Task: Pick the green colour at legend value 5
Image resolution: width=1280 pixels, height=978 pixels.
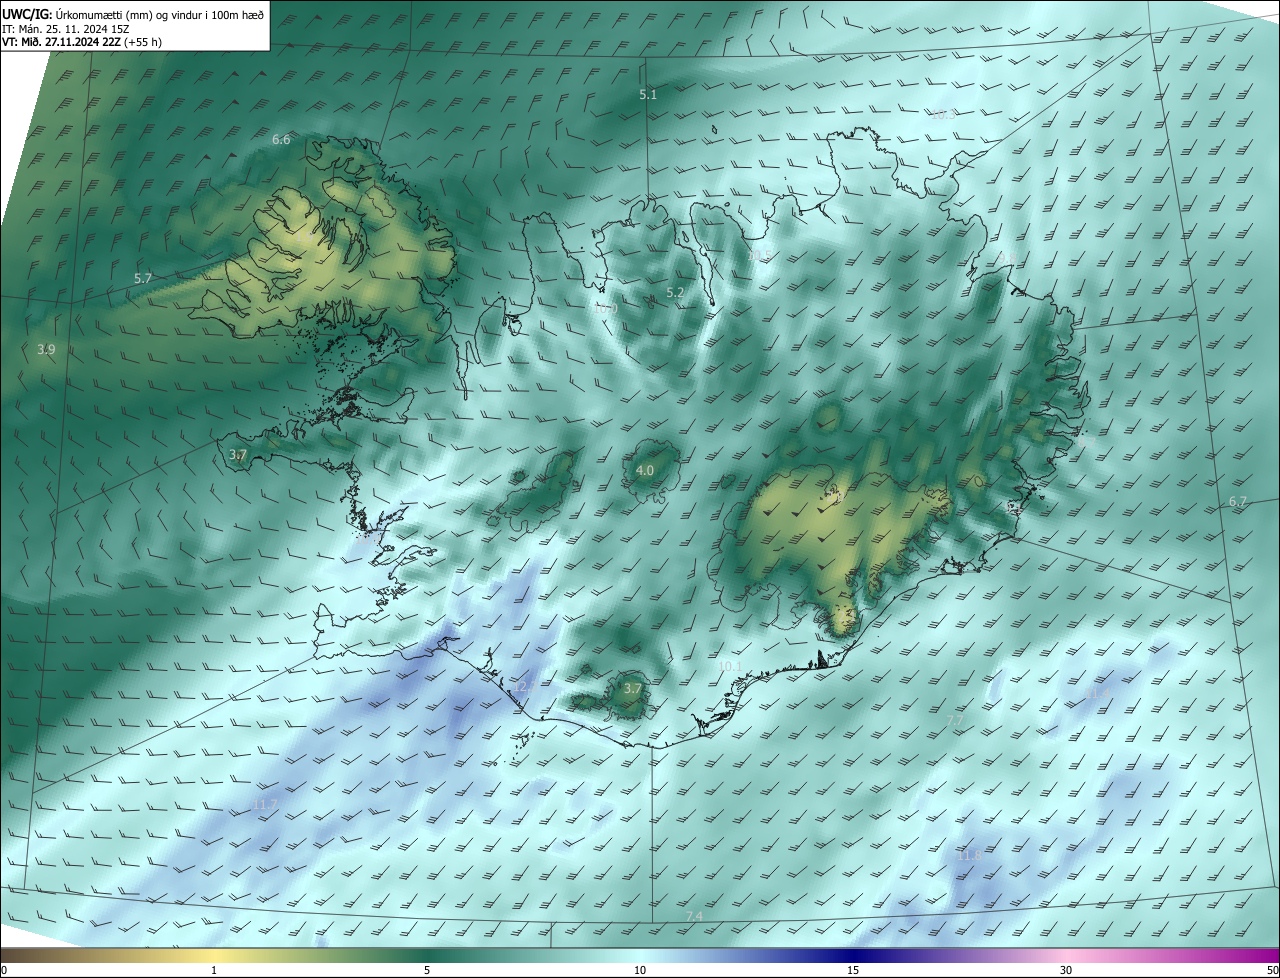Action: [427, 957]
